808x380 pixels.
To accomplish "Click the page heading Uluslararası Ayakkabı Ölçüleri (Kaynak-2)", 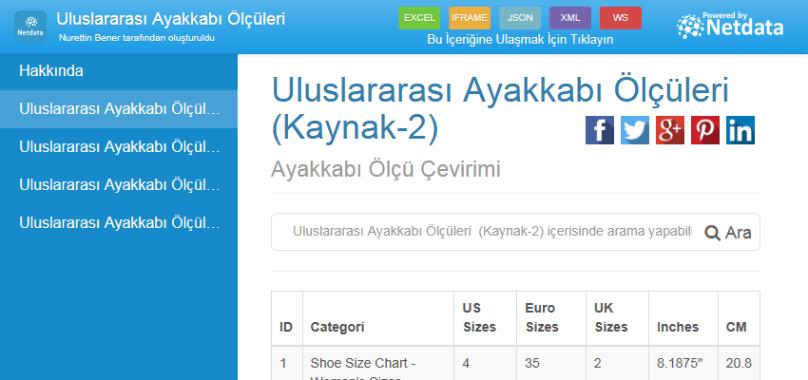I will click(x=500, y=109).
